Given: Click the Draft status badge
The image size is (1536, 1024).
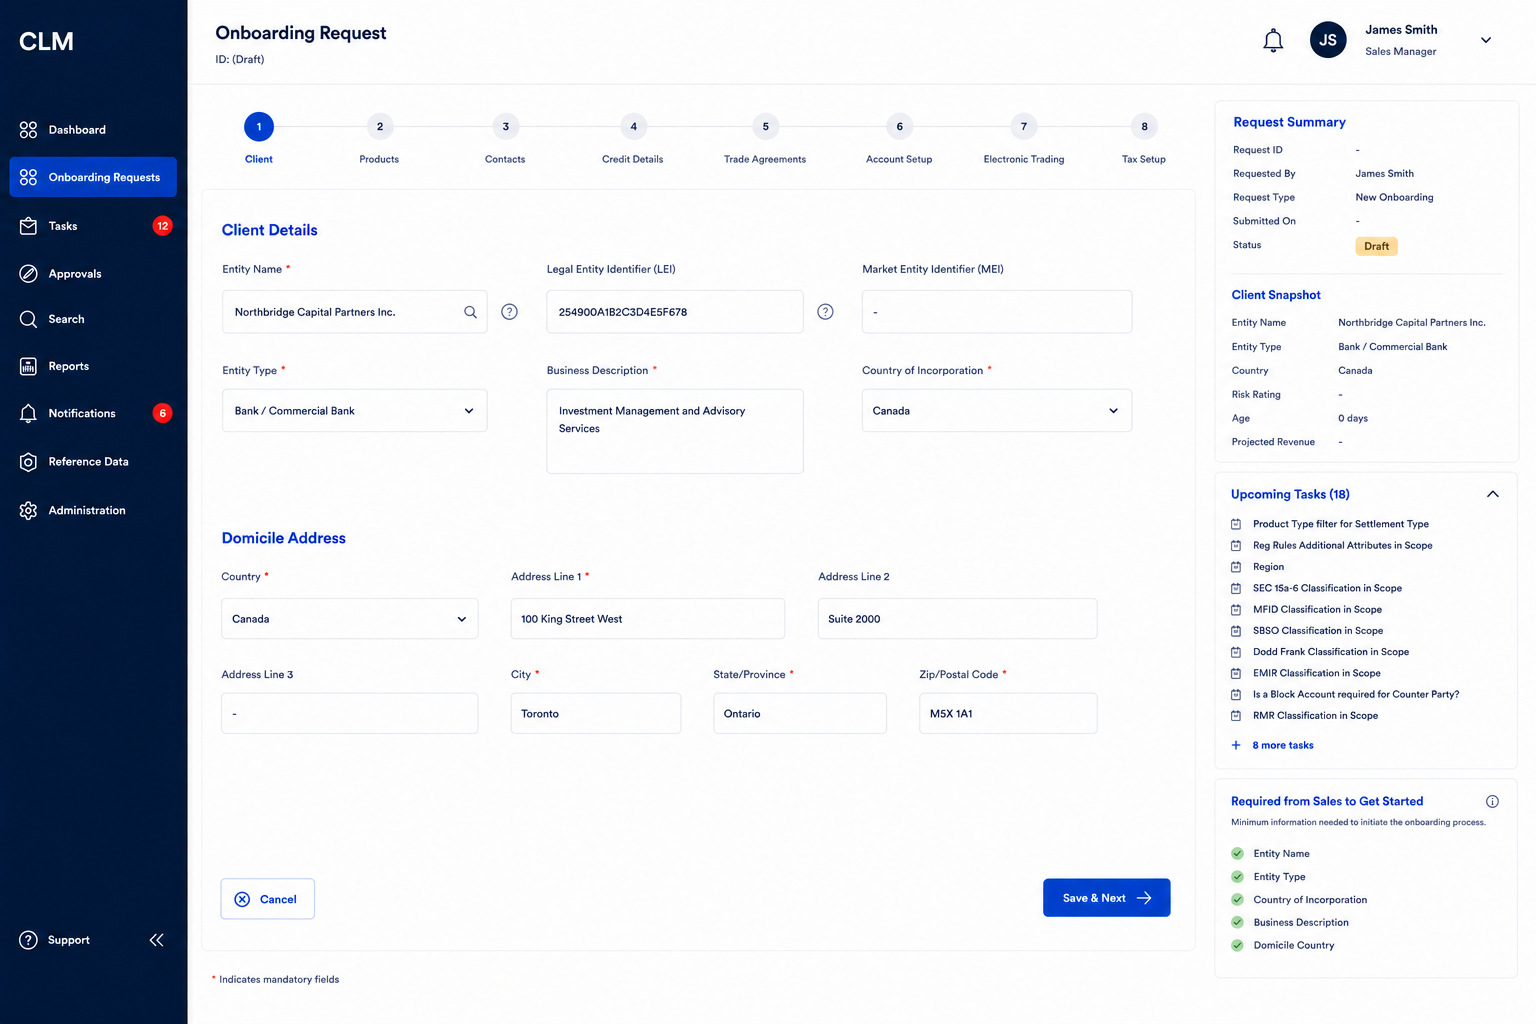Looking at the screenshot, I should (1376, 246).
